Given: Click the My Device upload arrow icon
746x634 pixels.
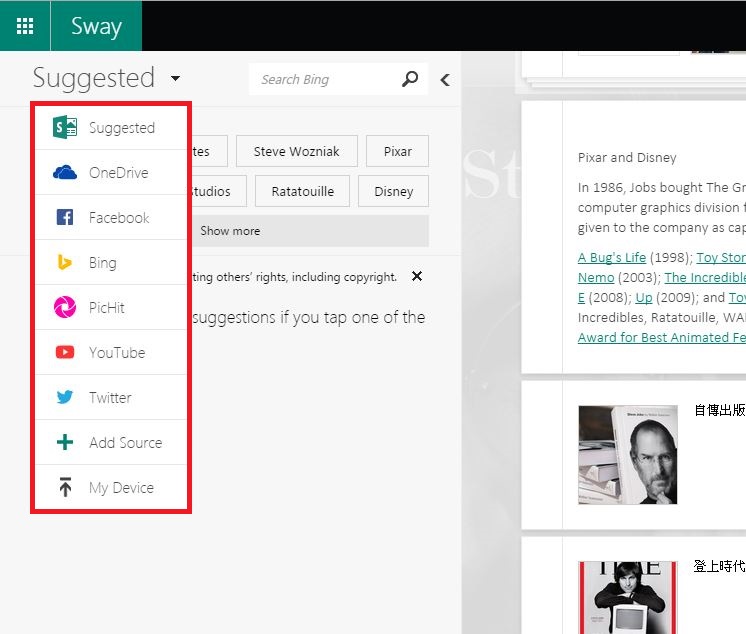Looking at the screenshot, I should [65, 487].
